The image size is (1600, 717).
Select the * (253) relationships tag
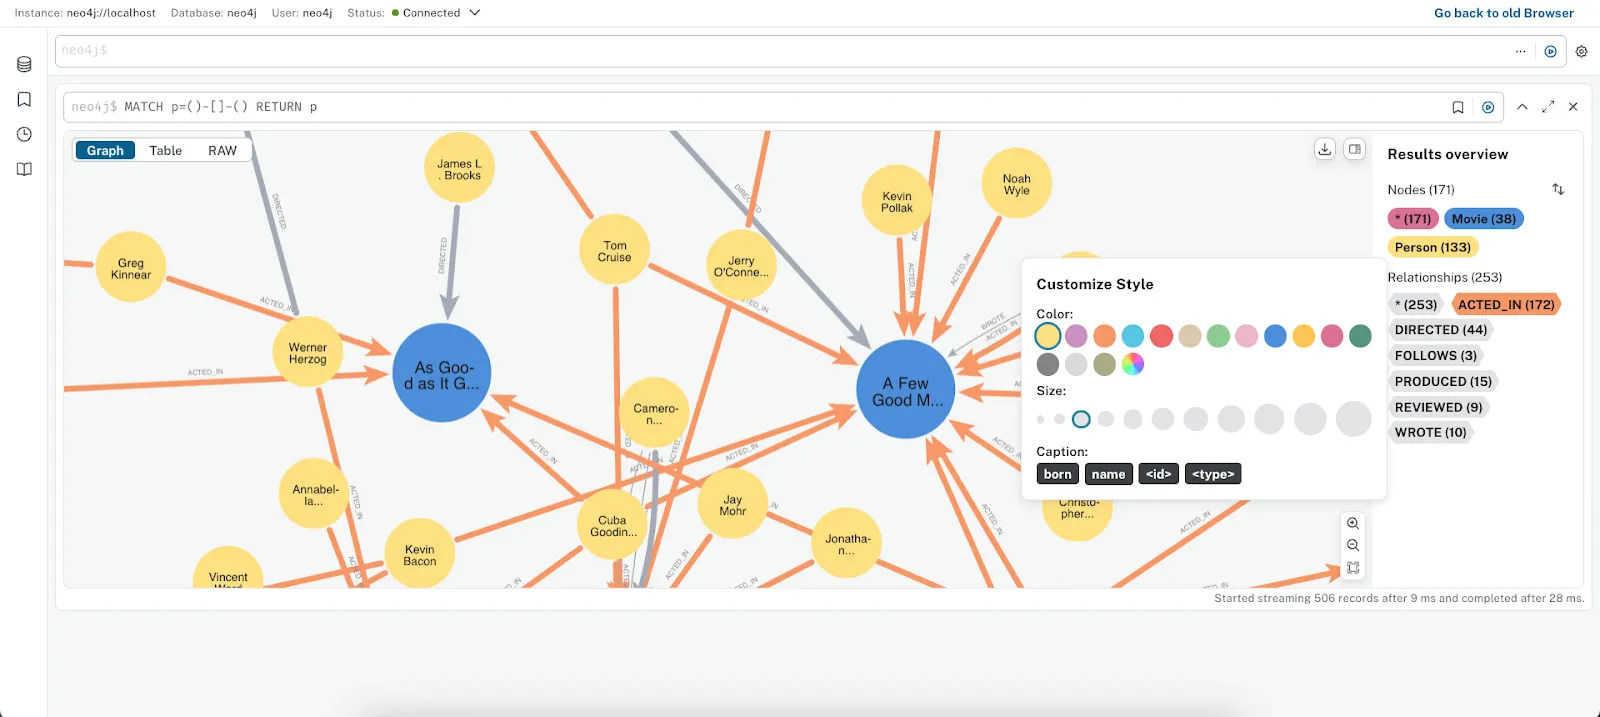point(1415,304)
